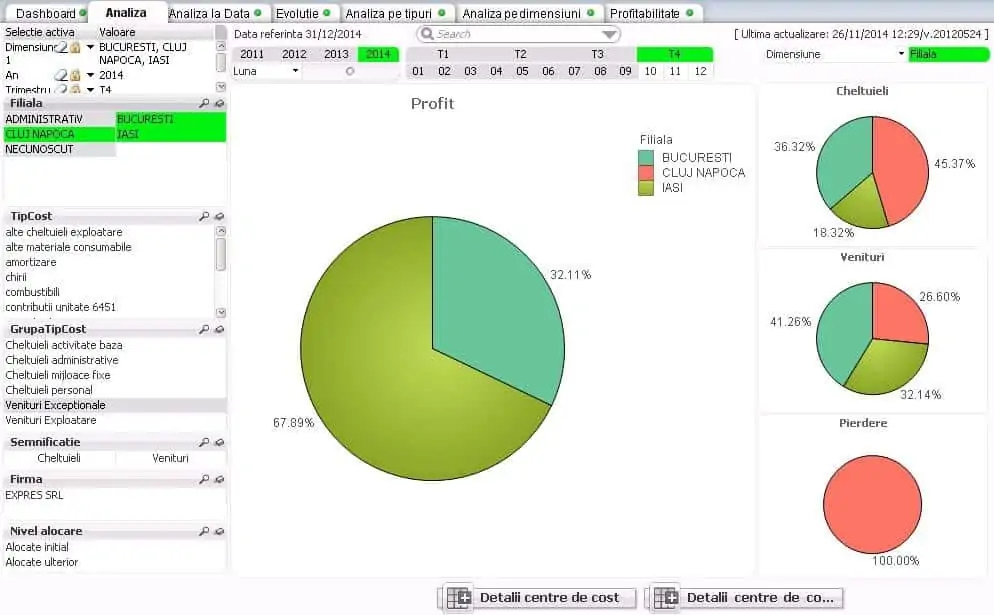Switch to the Profitabilitate tab

point(647,13)
